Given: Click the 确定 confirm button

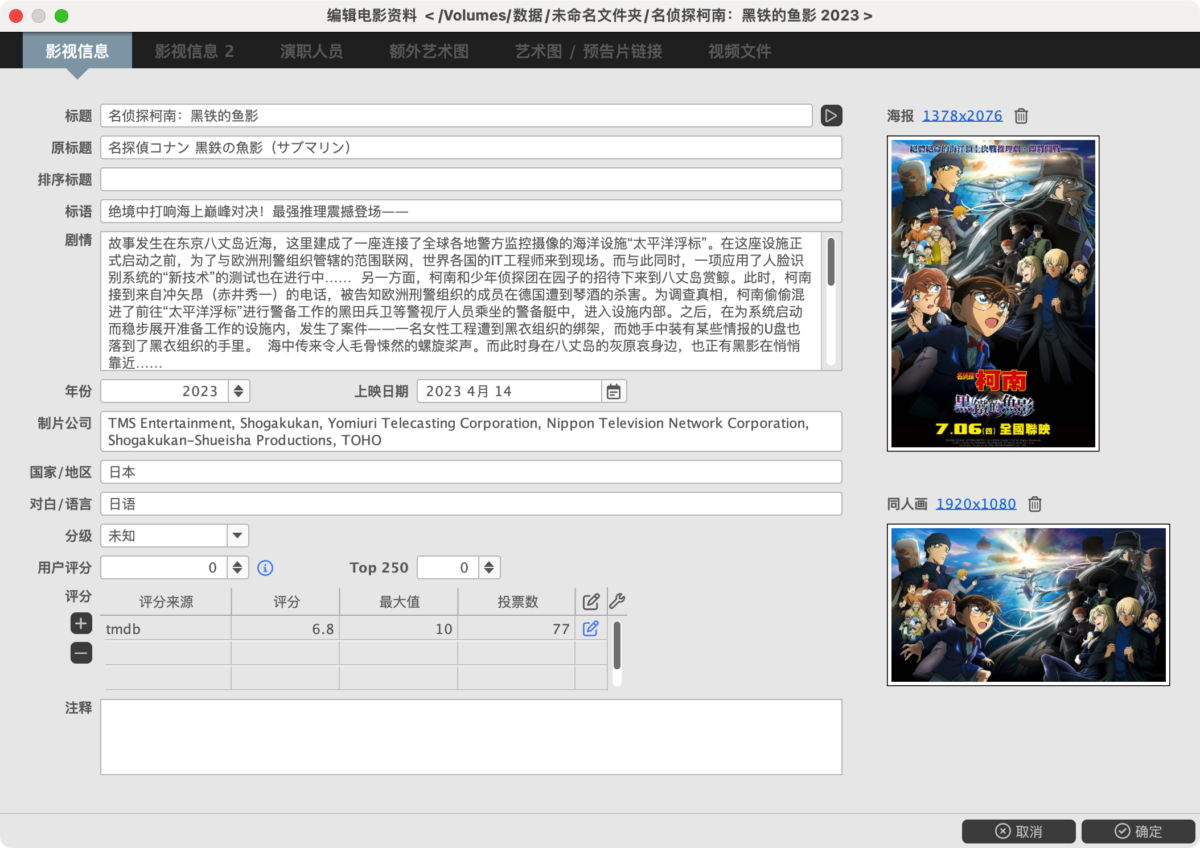Looking at the screenshot, I should [x=1138, y=831].
